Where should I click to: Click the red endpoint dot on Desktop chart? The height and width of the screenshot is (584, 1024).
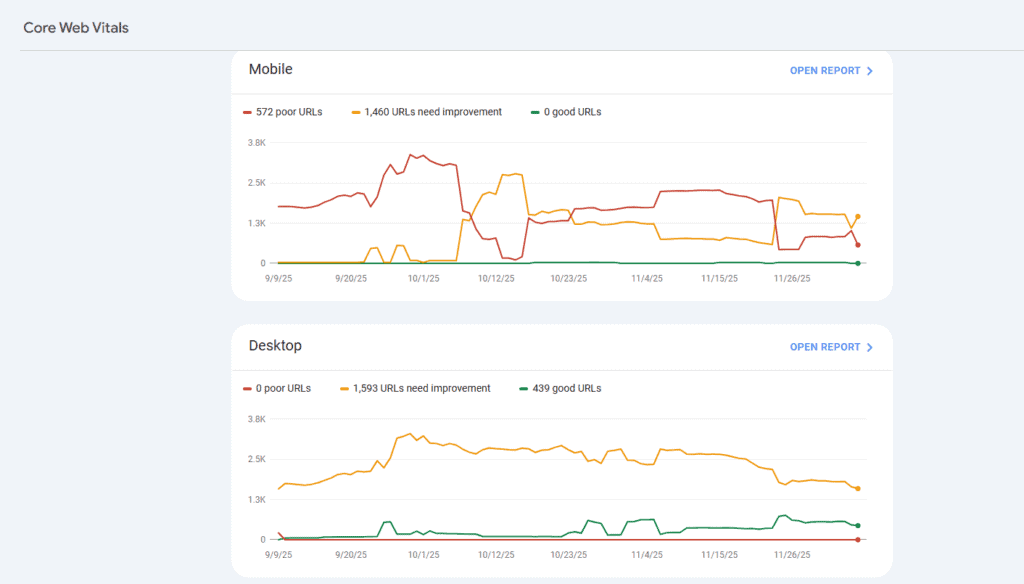coord(858,539)
